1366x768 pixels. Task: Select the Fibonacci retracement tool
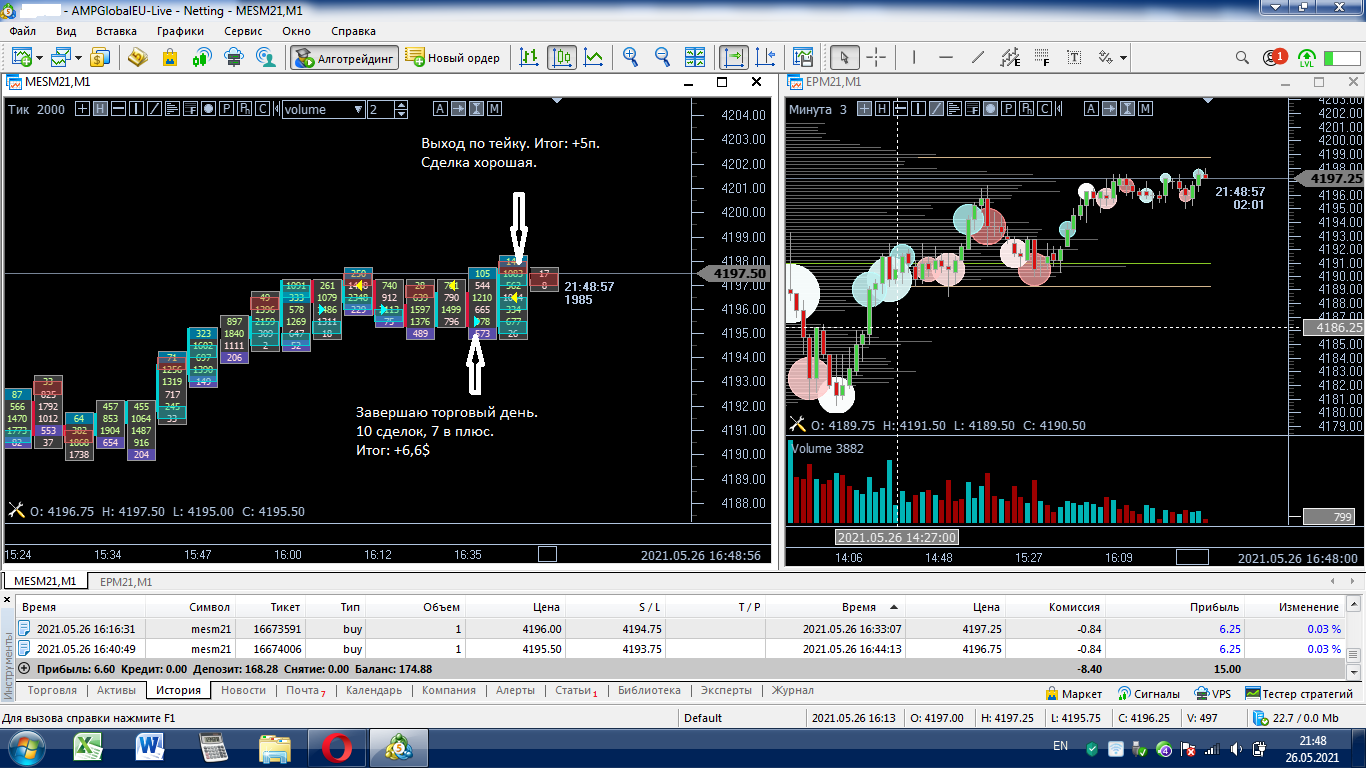click(1042, 57)
